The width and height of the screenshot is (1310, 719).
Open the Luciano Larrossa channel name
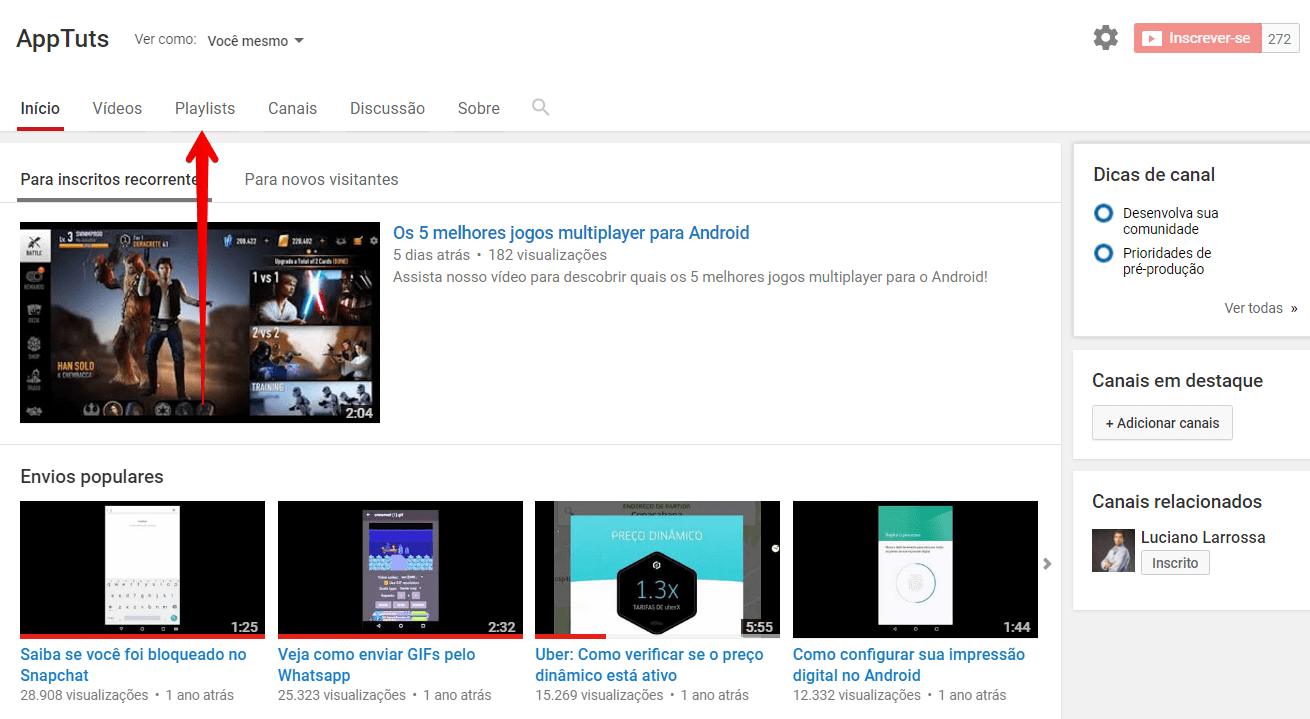pyautogui.click(x=1203, y=537)
